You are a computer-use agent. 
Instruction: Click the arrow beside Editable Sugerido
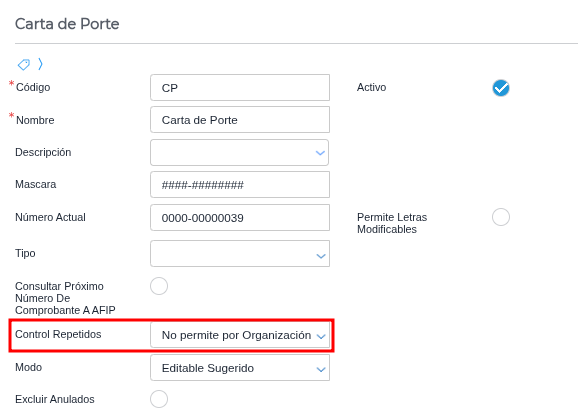click(x=321, y=369)
